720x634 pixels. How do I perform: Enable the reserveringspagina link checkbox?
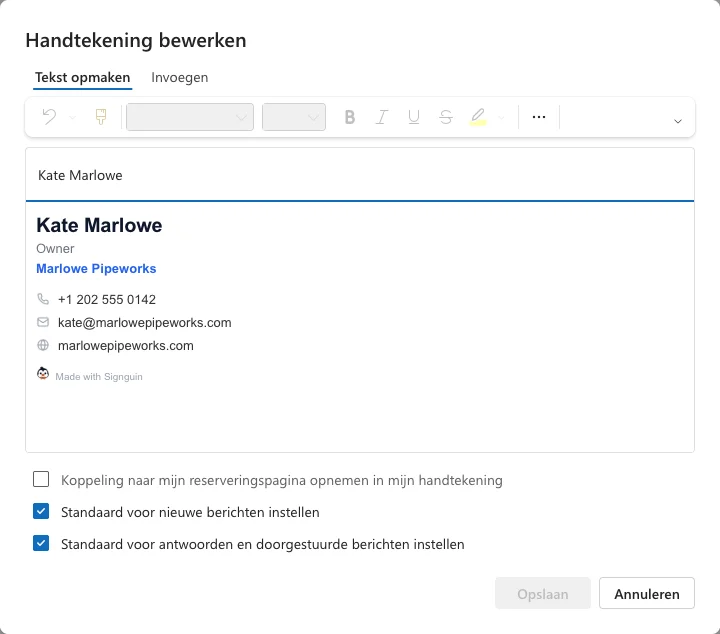coord(41,479)
